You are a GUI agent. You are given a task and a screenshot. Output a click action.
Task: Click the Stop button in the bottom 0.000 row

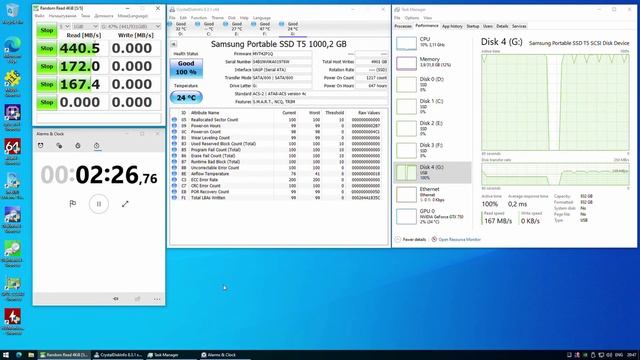47,102
